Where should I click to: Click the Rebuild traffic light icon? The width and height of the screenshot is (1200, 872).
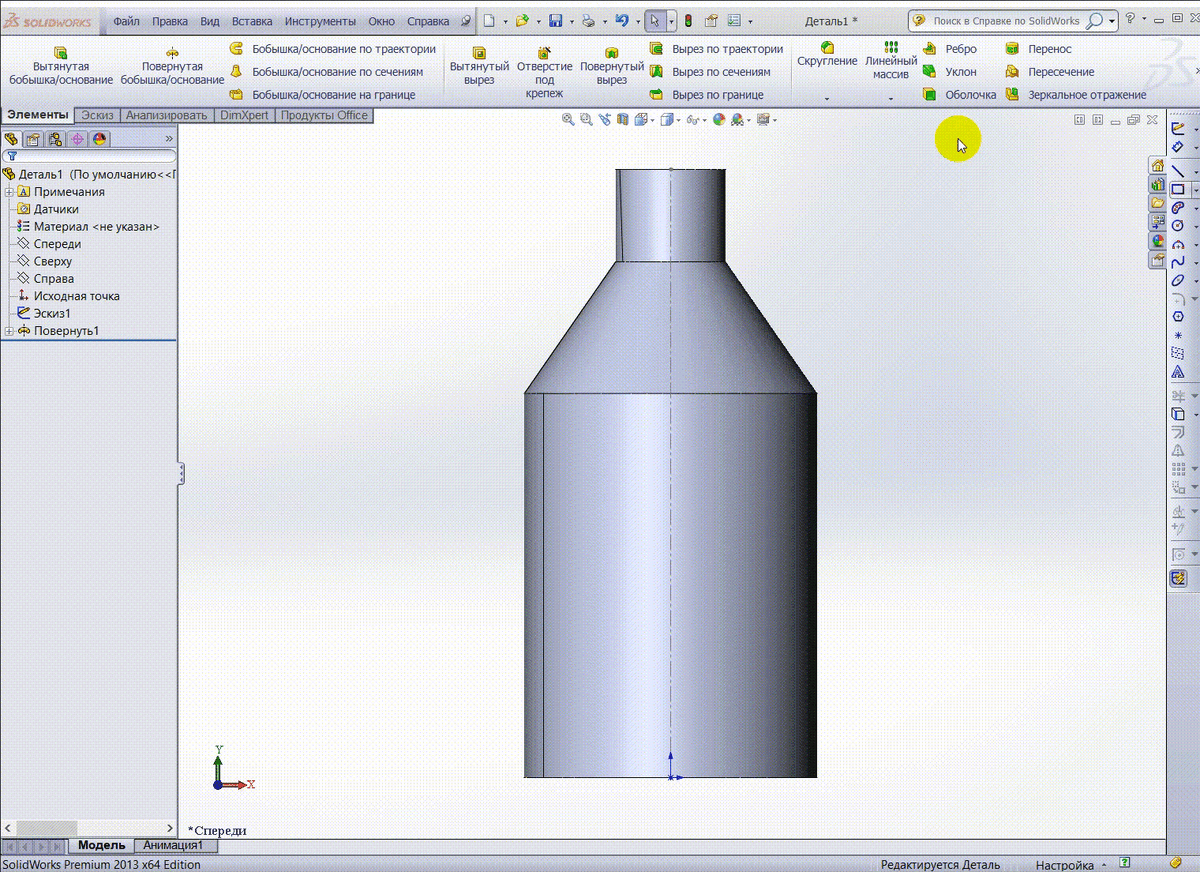[689, 20]
